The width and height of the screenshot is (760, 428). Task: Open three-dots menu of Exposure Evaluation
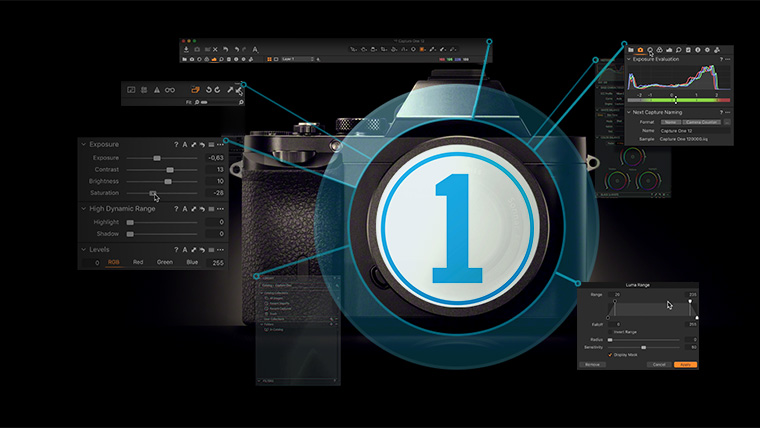[728, 59]
